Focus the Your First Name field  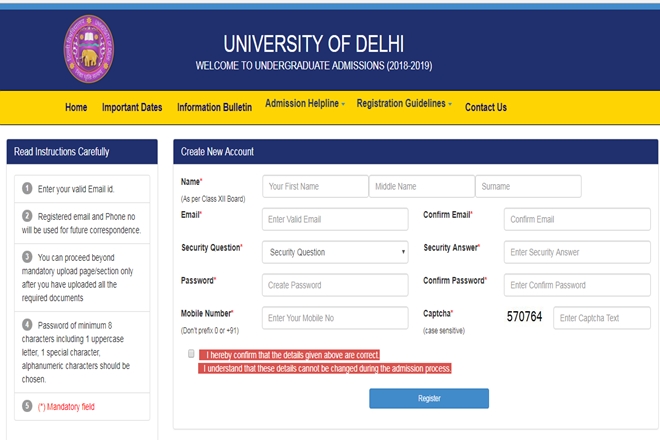point(315,187)
